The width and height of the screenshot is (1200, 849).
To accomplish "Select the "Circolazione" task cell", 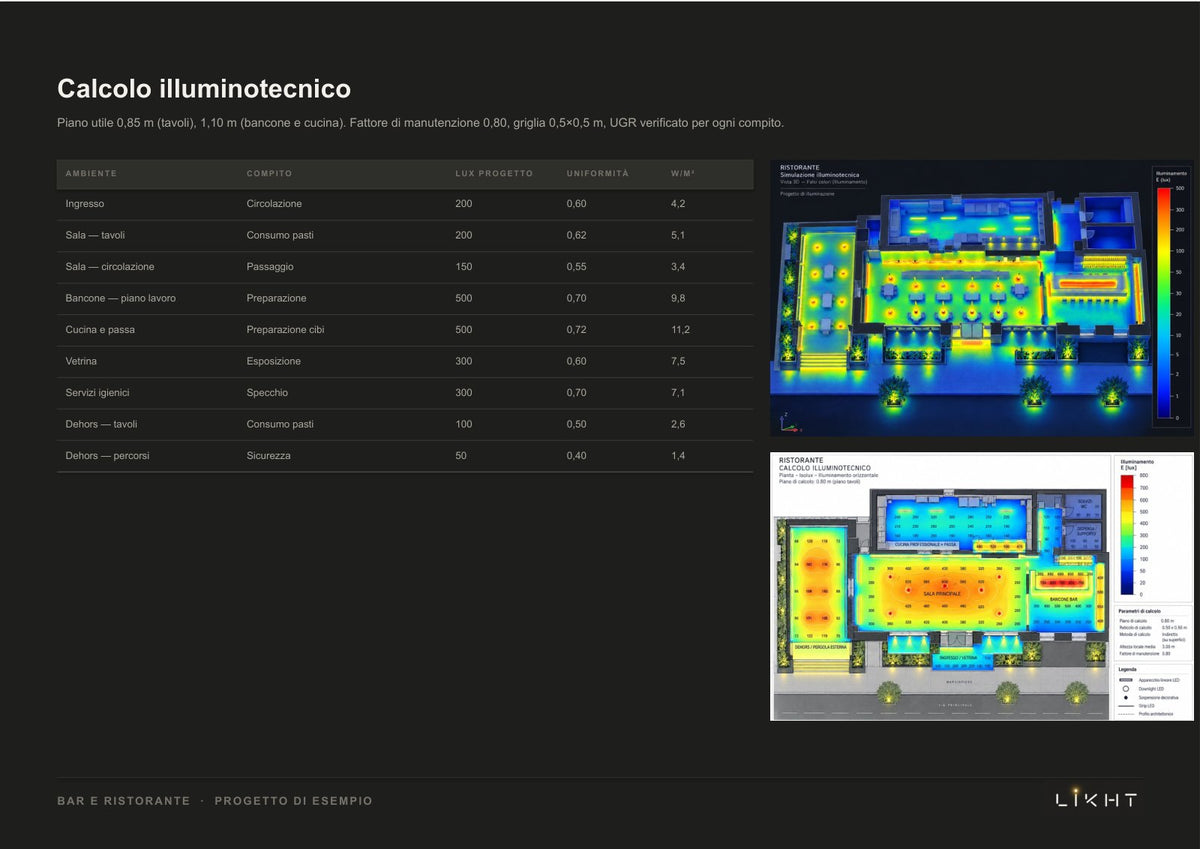I will [274, 204].
